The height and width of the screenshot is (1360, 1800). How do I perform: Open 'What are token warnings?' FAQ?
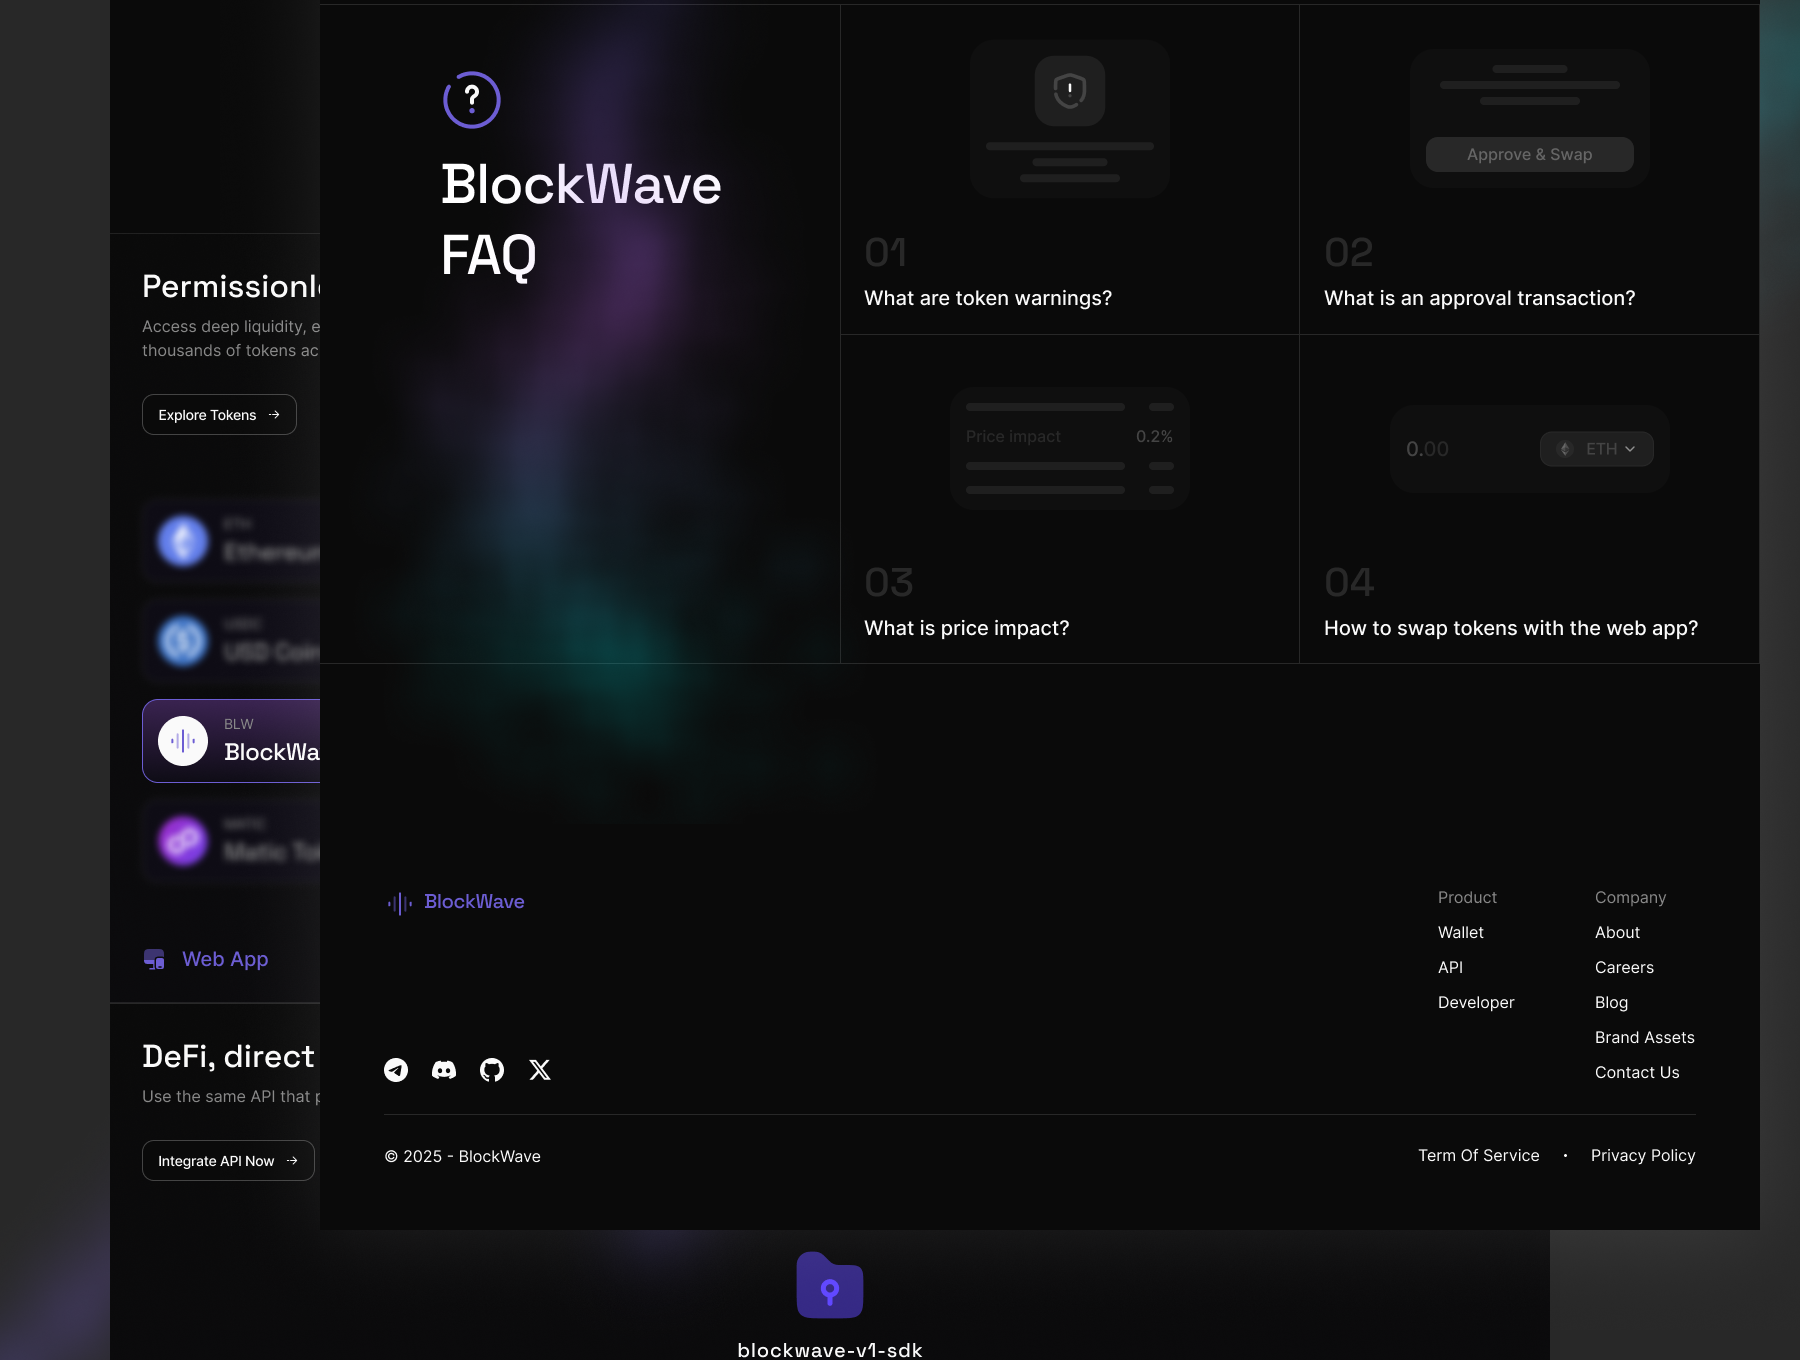pyautogui.click(x=988, y=298)
